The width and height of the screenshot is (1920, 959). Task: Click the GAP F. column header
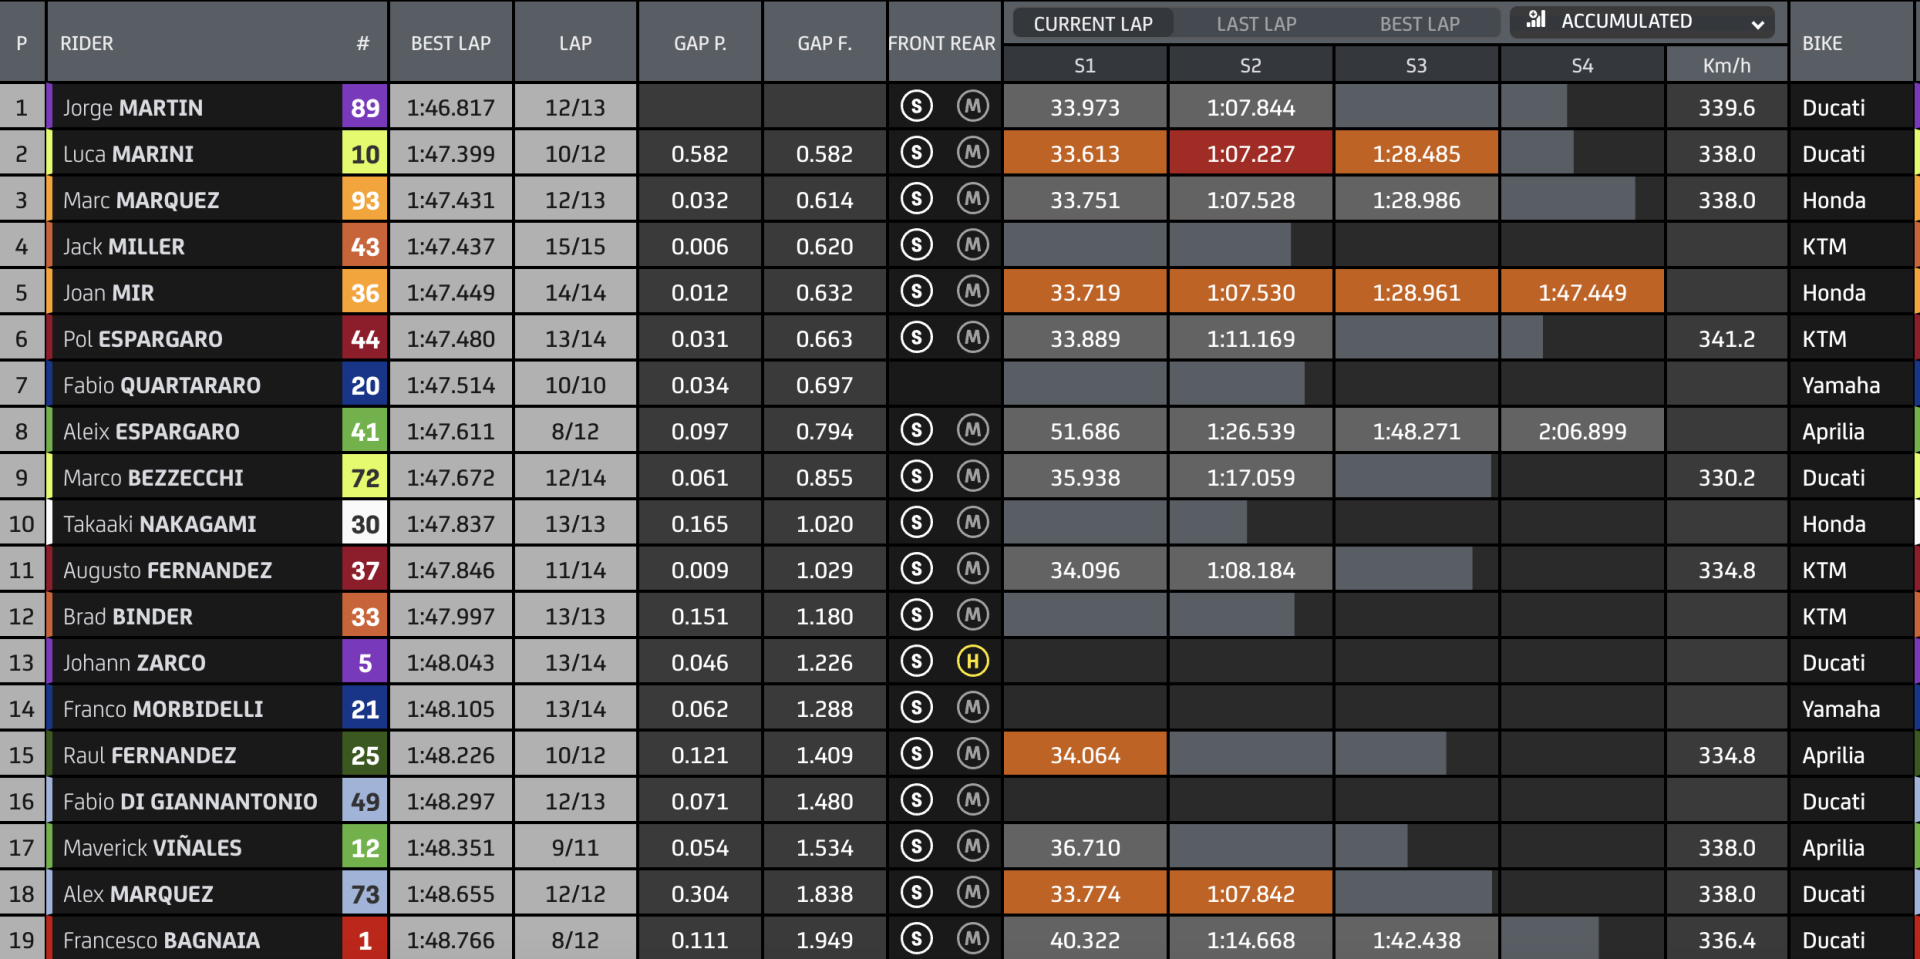824,43
